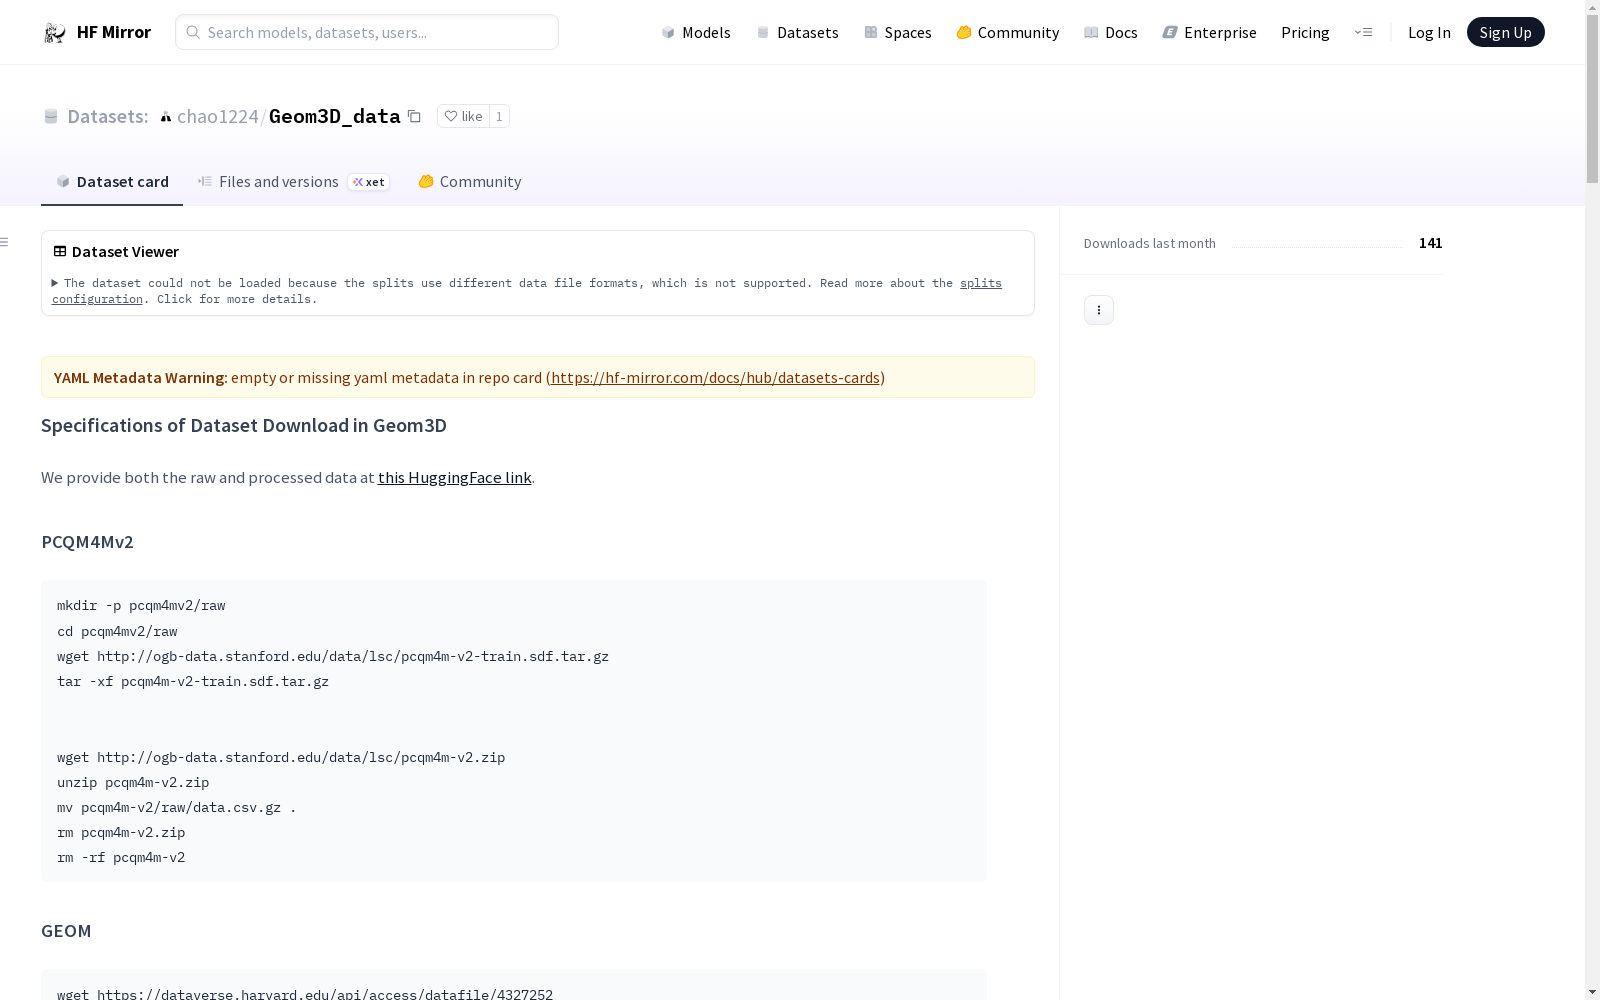Open the chao1224 user profile link
The image size is (1600, 1000).
point(218,116)
